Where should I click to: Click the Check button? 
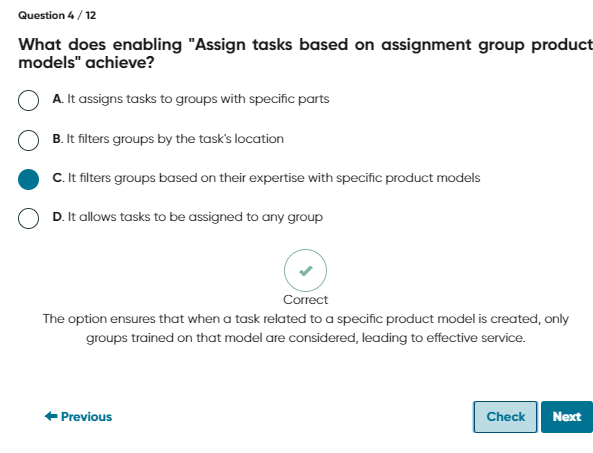click(505, 417)
